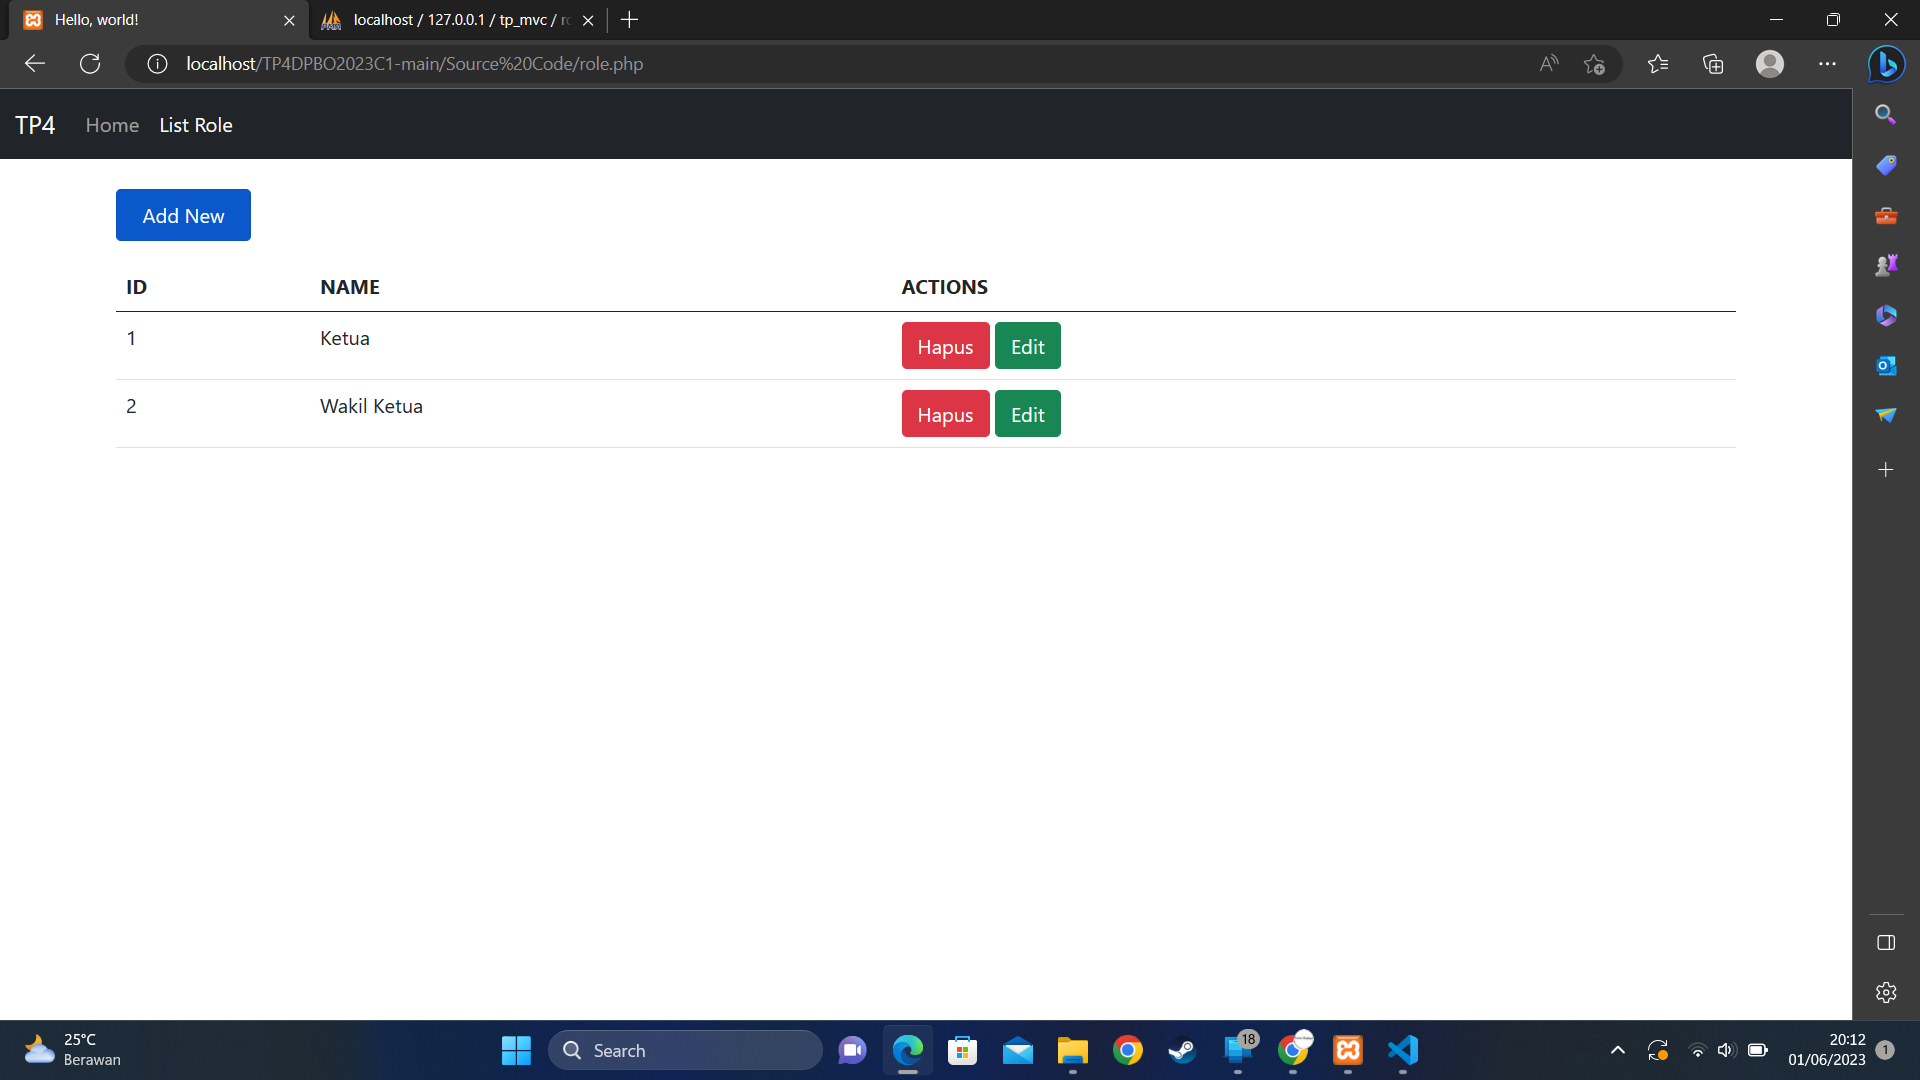Open Visual Studio Code from the taskbar

(1402, 1051)
